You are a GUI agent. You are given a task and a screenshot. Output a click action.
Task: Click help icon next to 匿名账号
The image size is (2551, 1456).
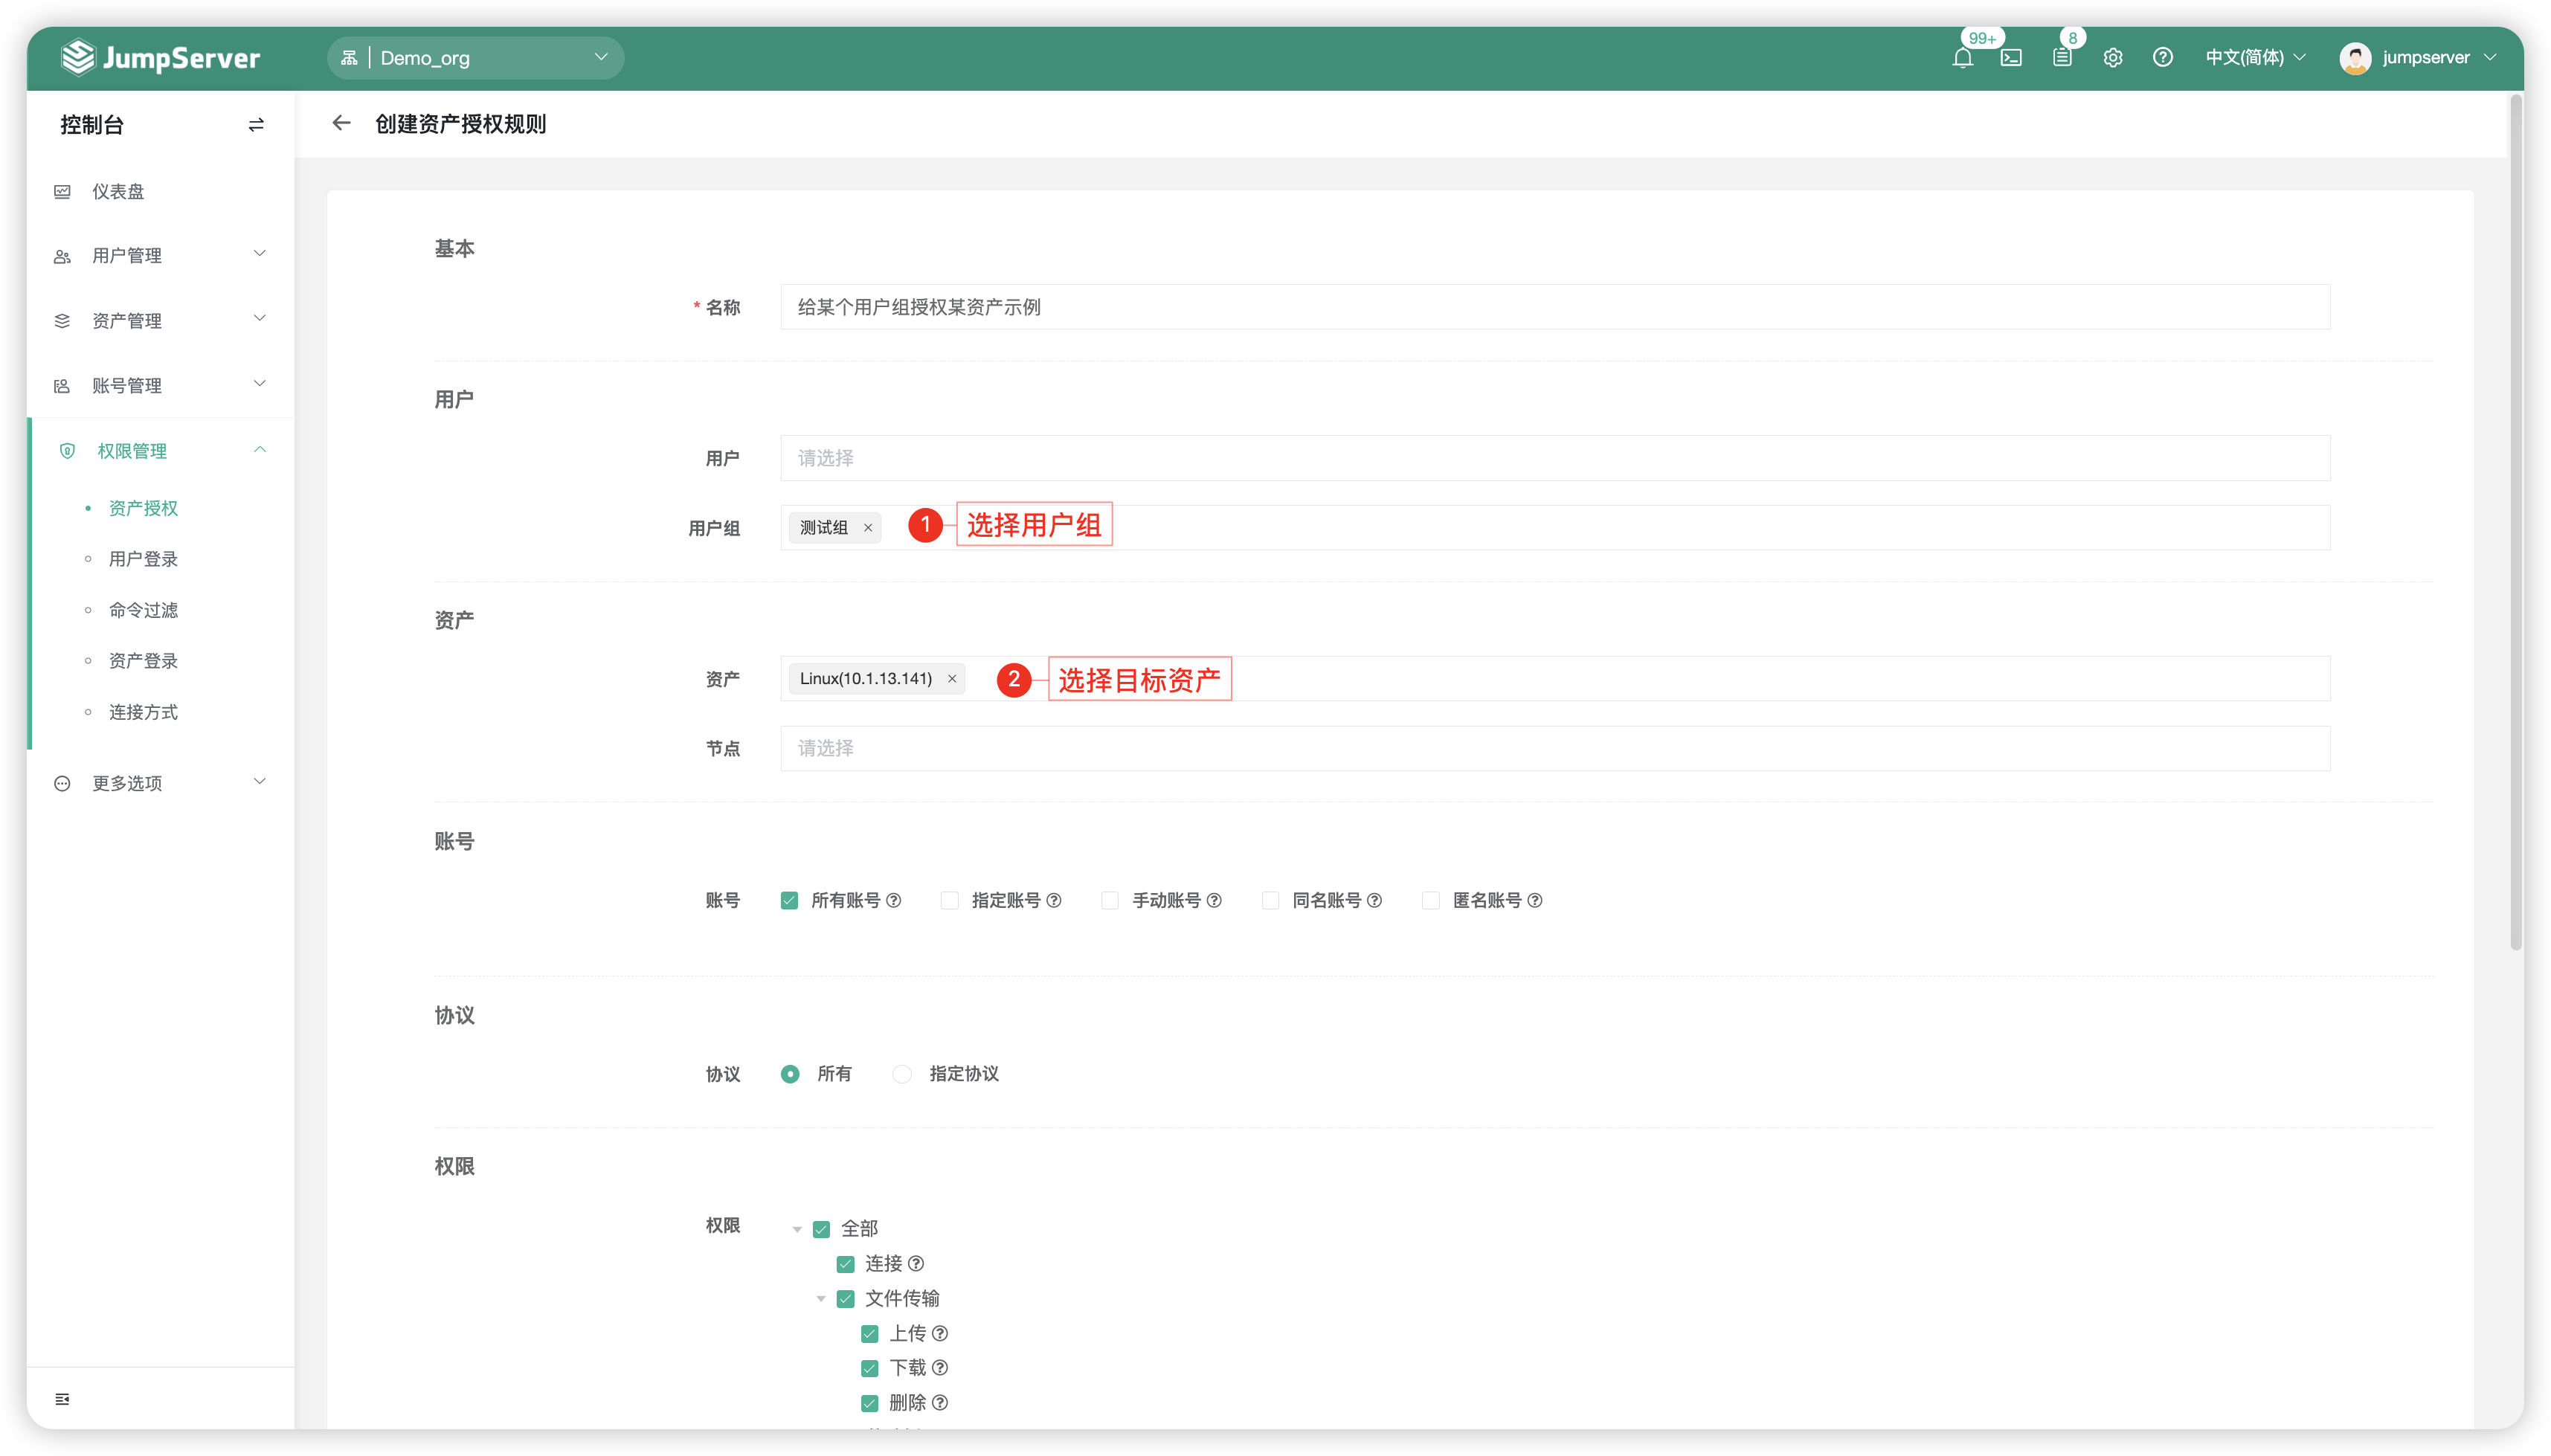[1535, 900]
